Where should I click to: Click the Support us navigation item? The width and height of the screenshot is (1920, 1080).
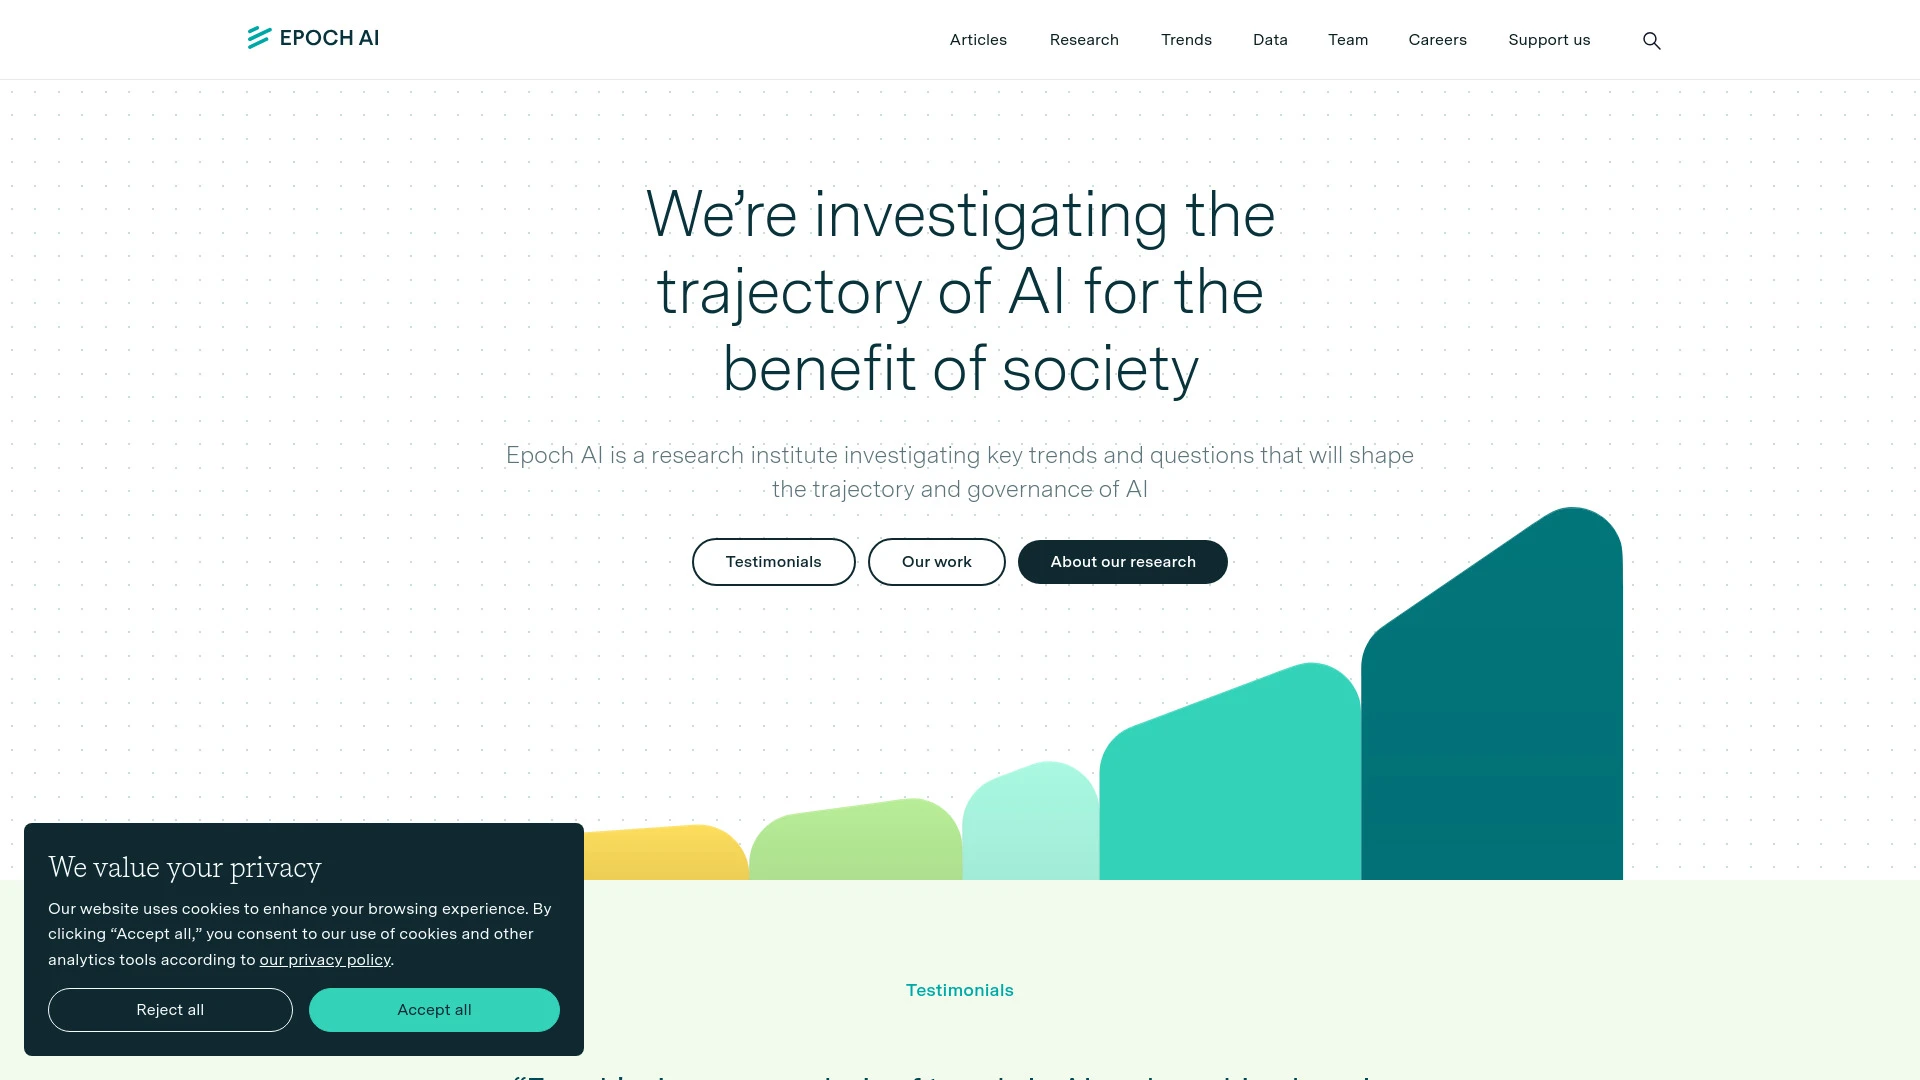(x=1549, y=40)
